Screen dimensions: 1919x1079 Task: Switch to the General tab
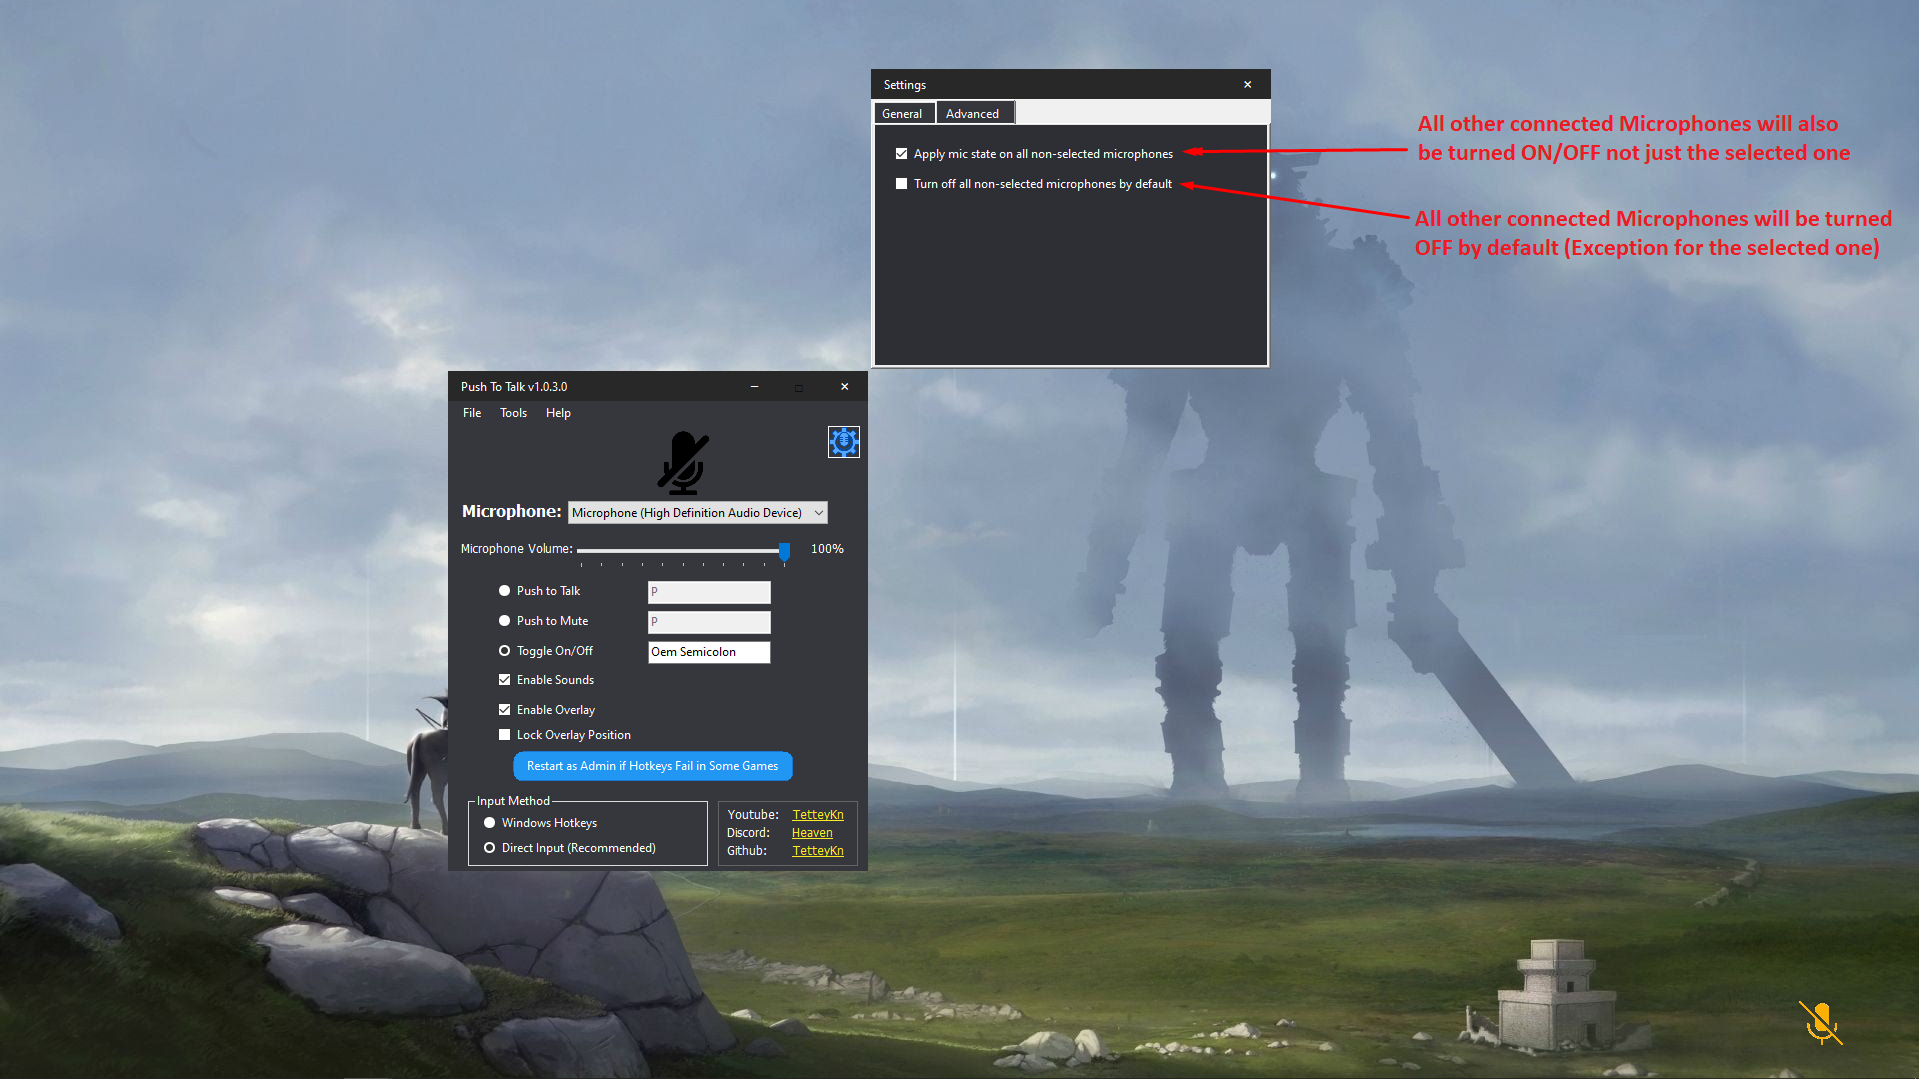pyautogui.click(x=903, y=113)
